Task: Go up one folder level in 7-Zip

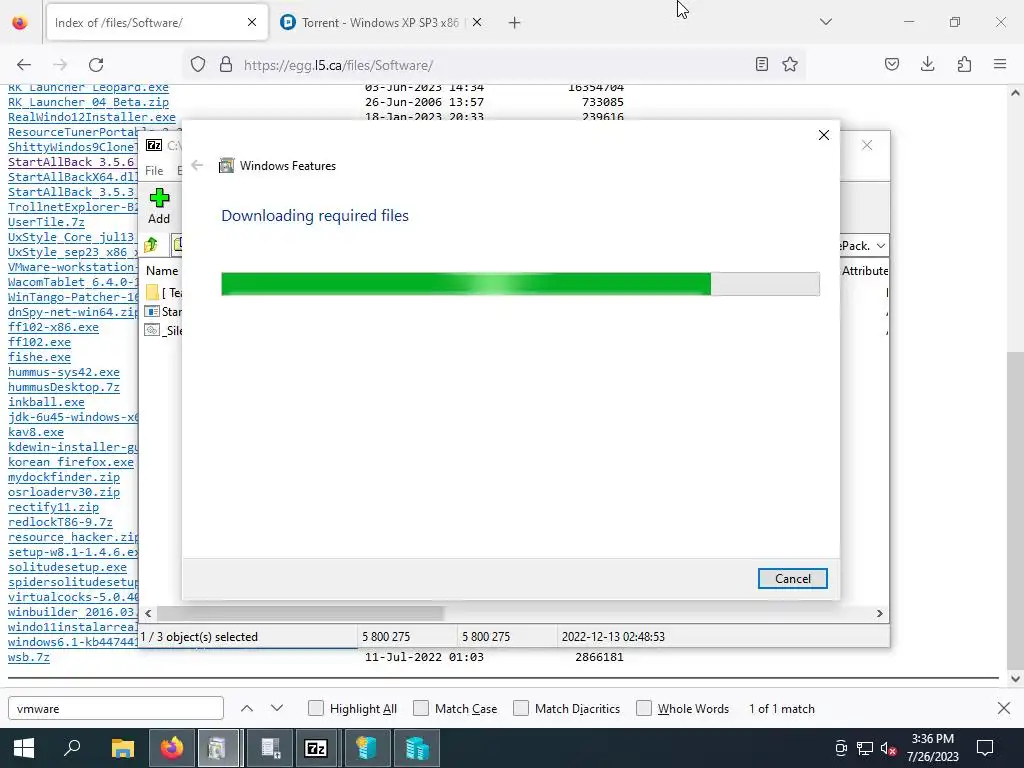Action: pos(152,245)
